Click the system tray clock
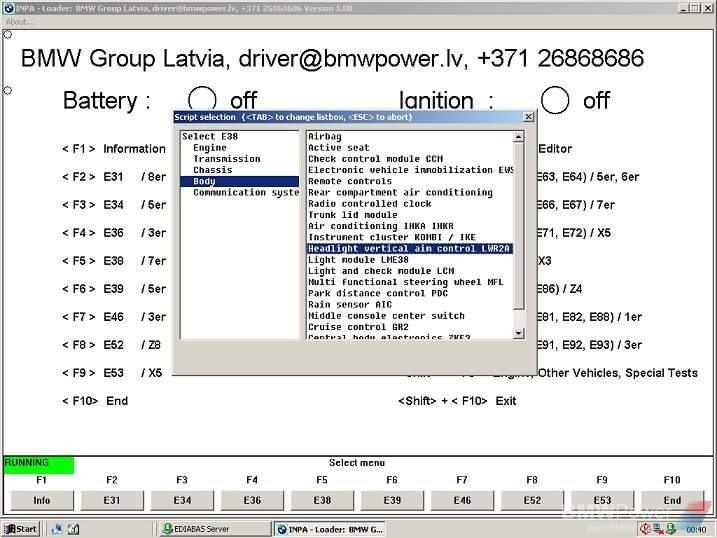Image resolution: width=717 pixels, height=538 pixels. [696, 529]
